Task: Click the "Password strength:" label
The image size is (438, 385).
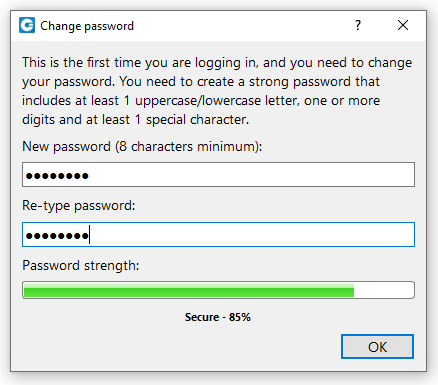Action: point(81,266)
